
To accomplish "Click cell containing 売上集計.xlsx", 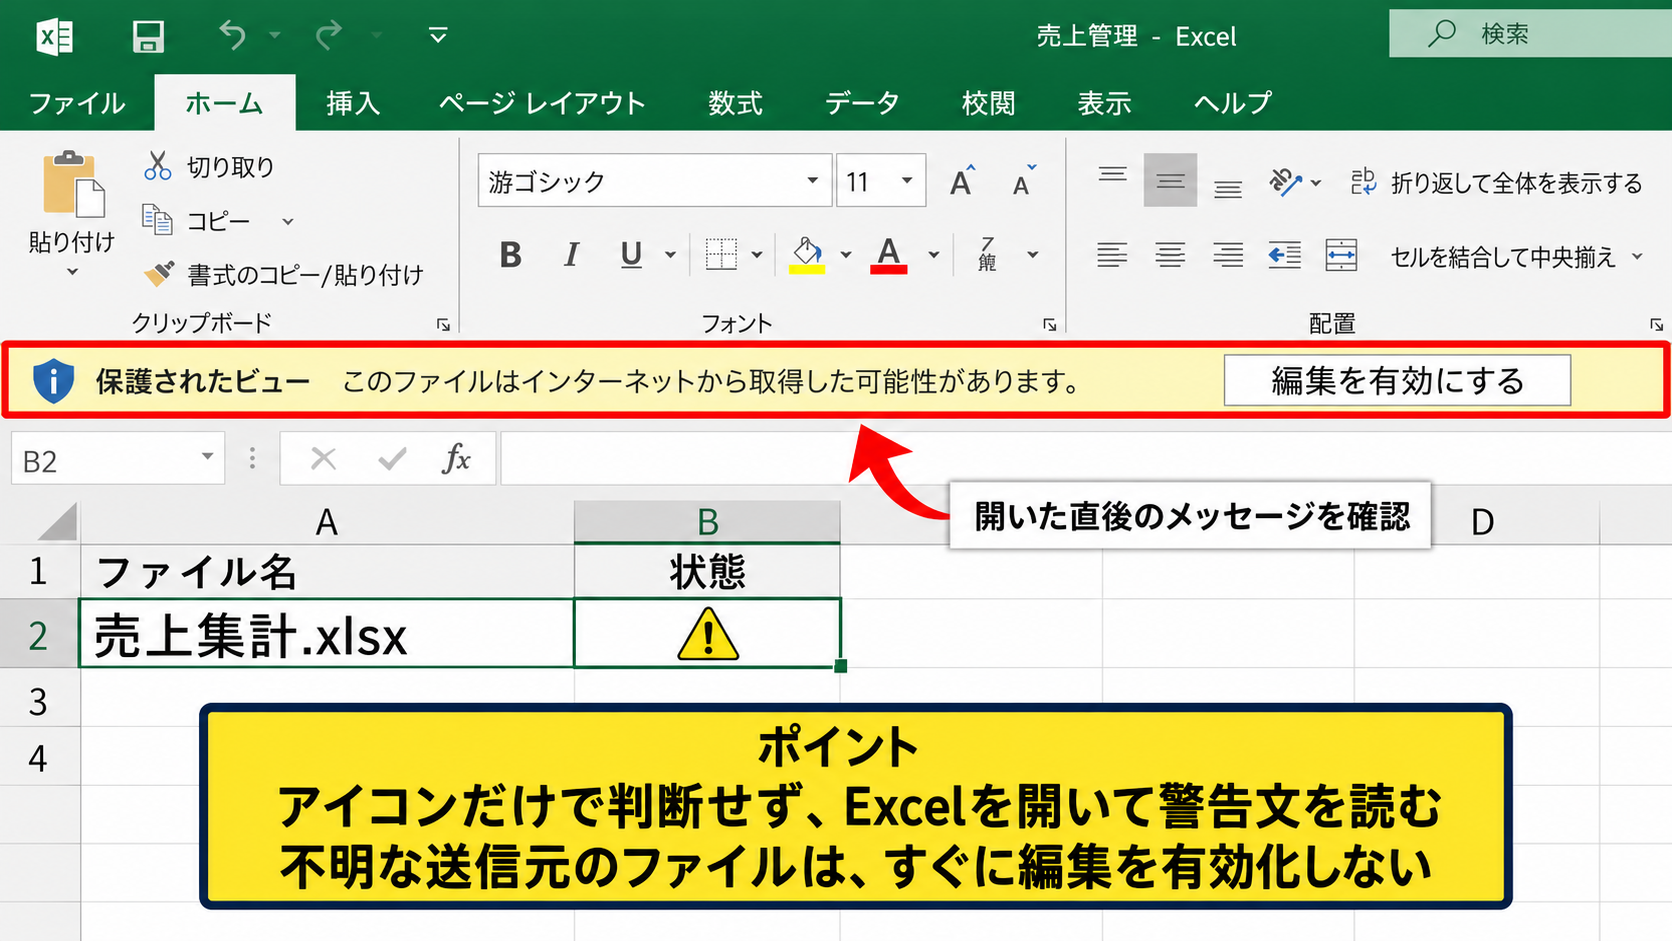I will 327,634.
